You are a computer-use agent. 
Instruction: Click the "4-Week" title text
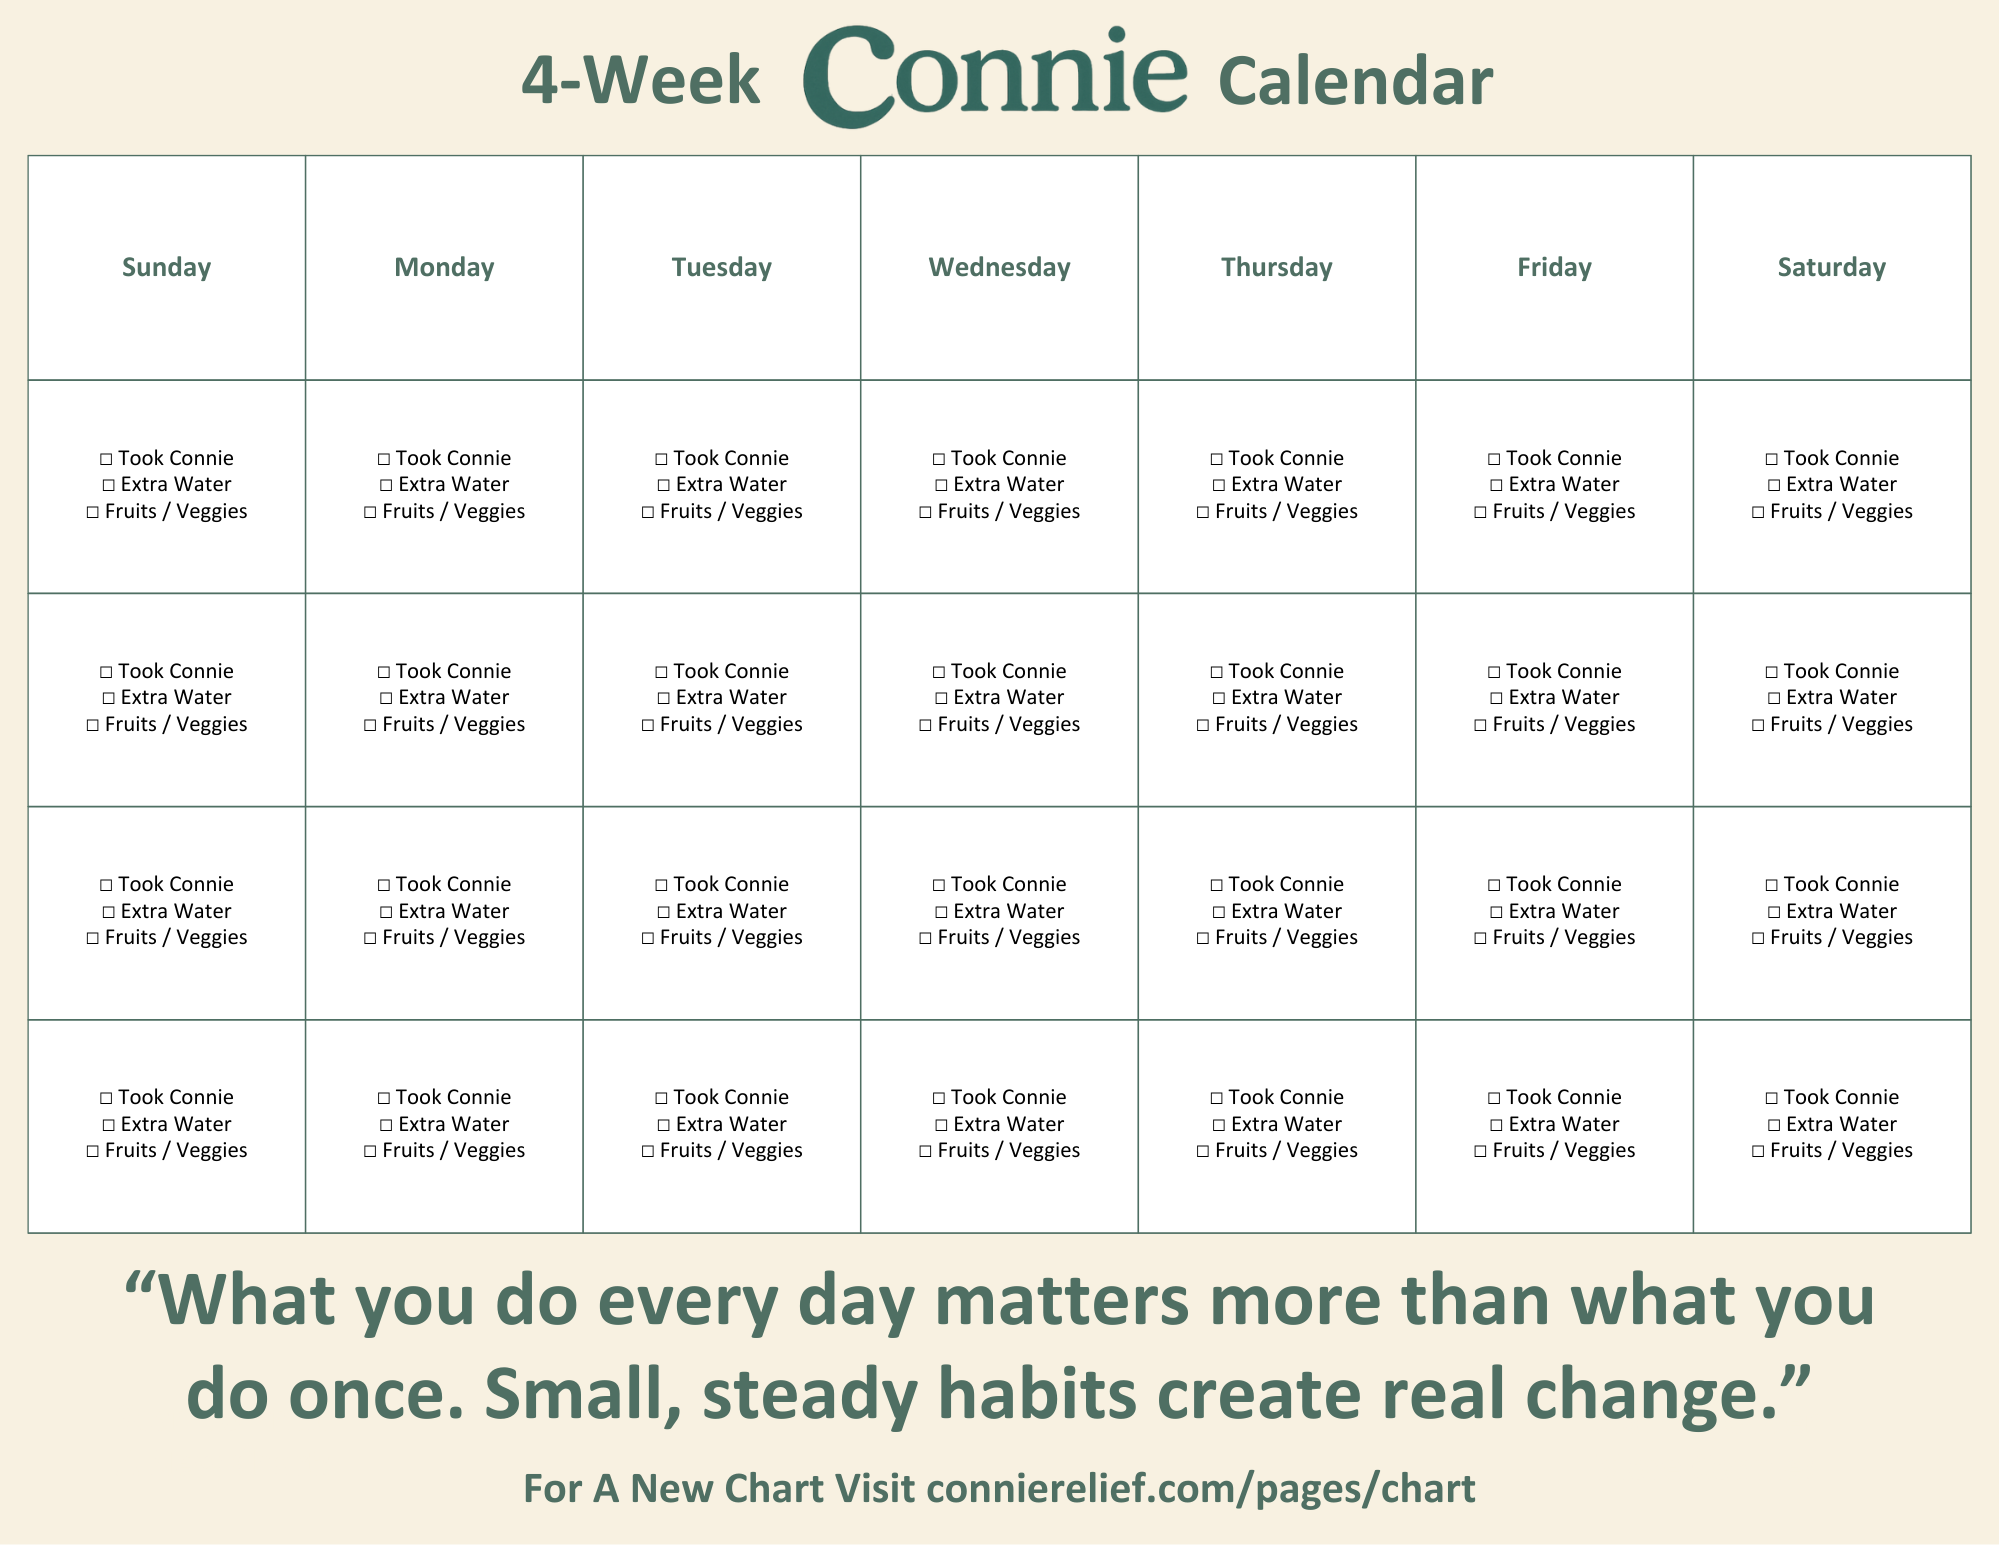pos(640,80)
